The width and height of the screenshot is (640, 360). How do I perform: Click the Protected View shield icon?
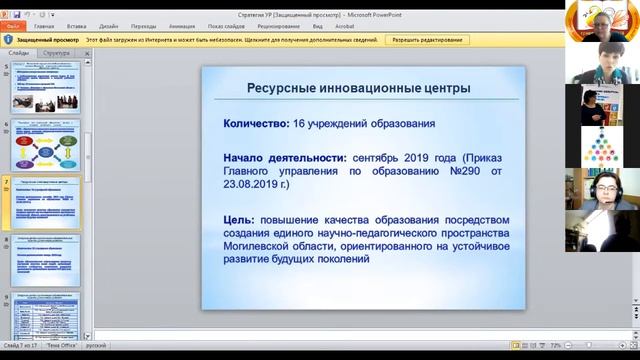click(x=8, y=40)
